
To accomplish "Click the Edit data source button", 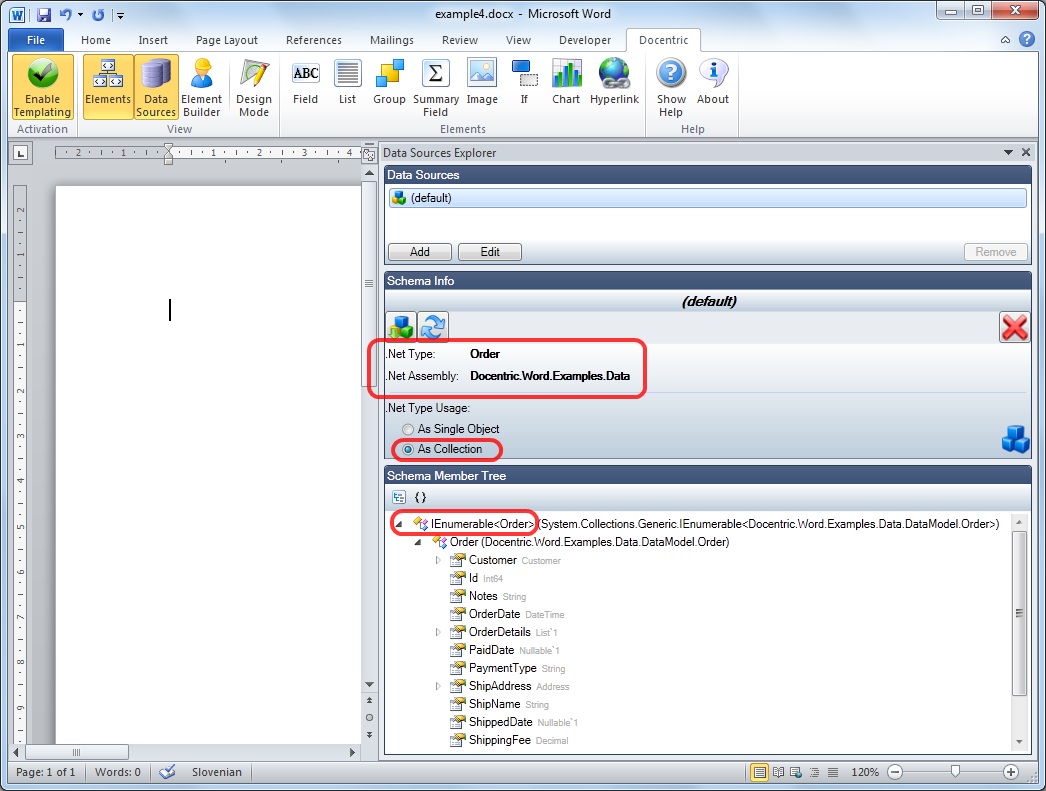I will pyautogui.click(x=490, y=252).
